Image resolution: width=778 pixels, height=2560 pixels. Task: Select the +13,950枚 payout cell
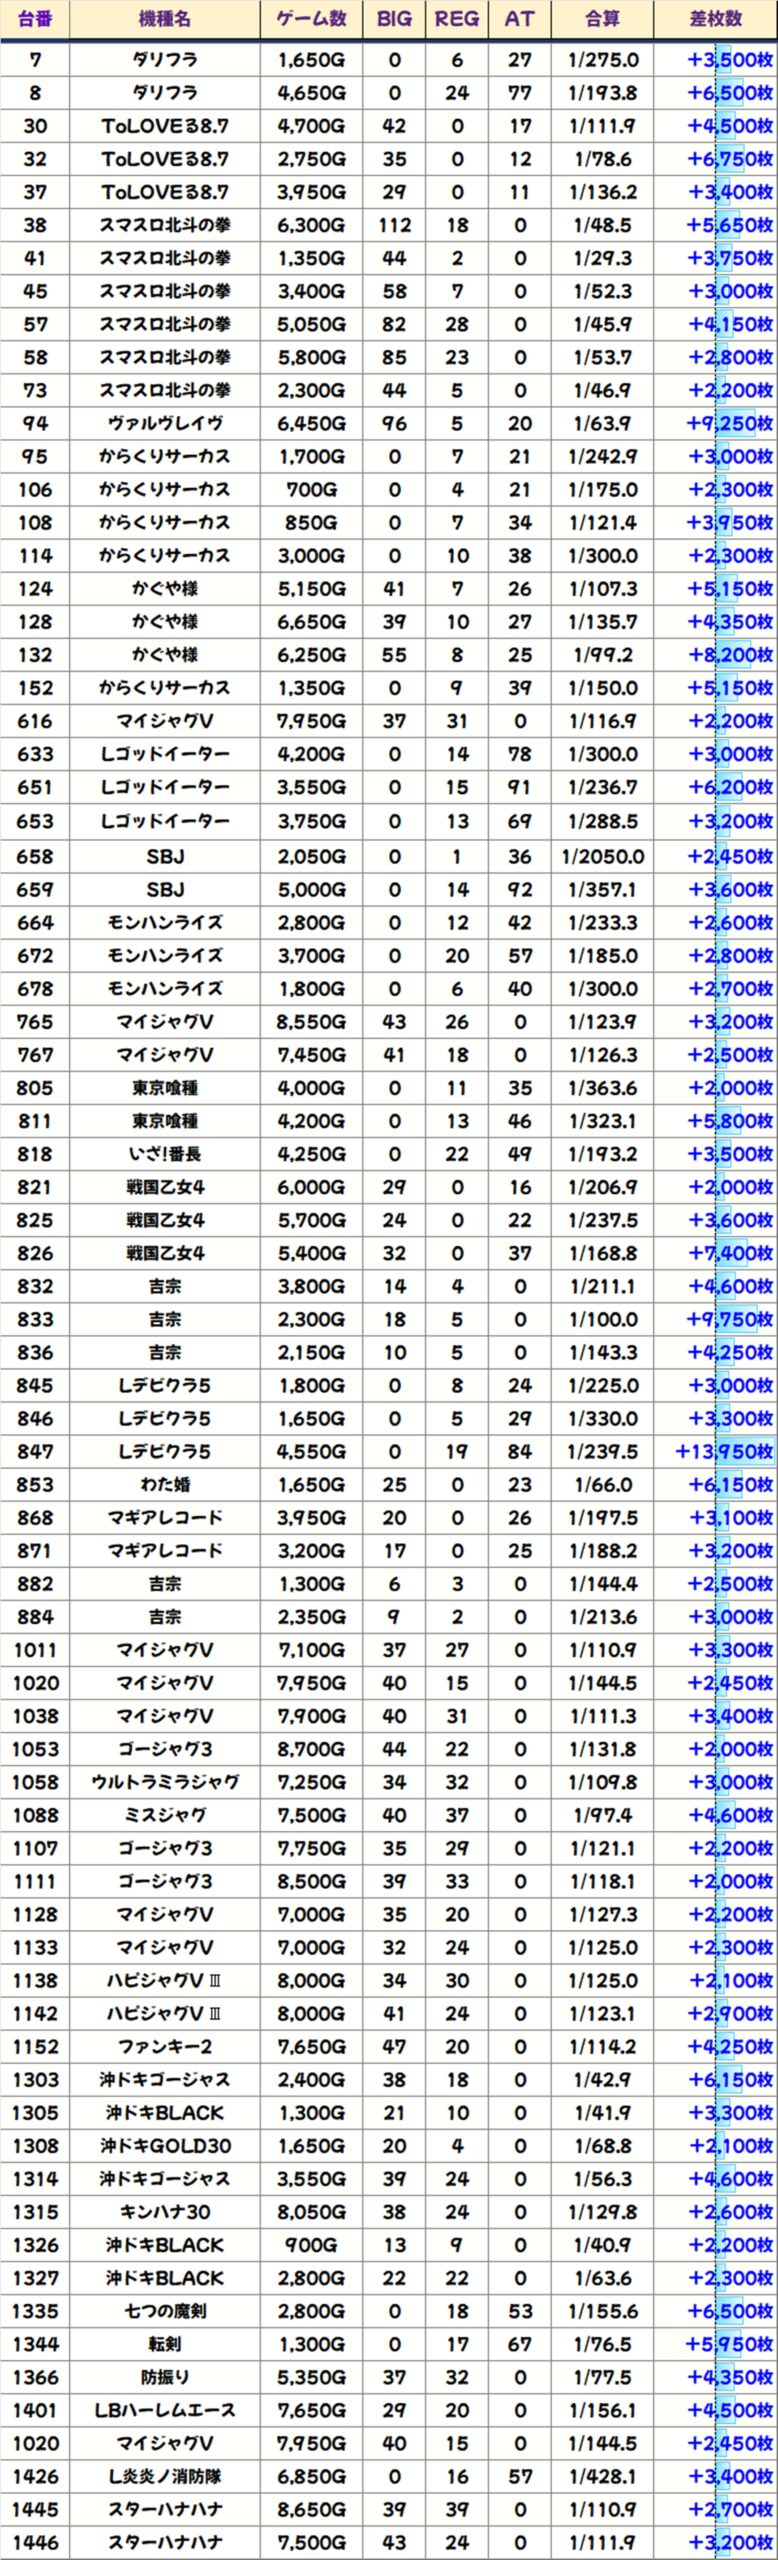pyautogui.click(x=716, y=1451)
